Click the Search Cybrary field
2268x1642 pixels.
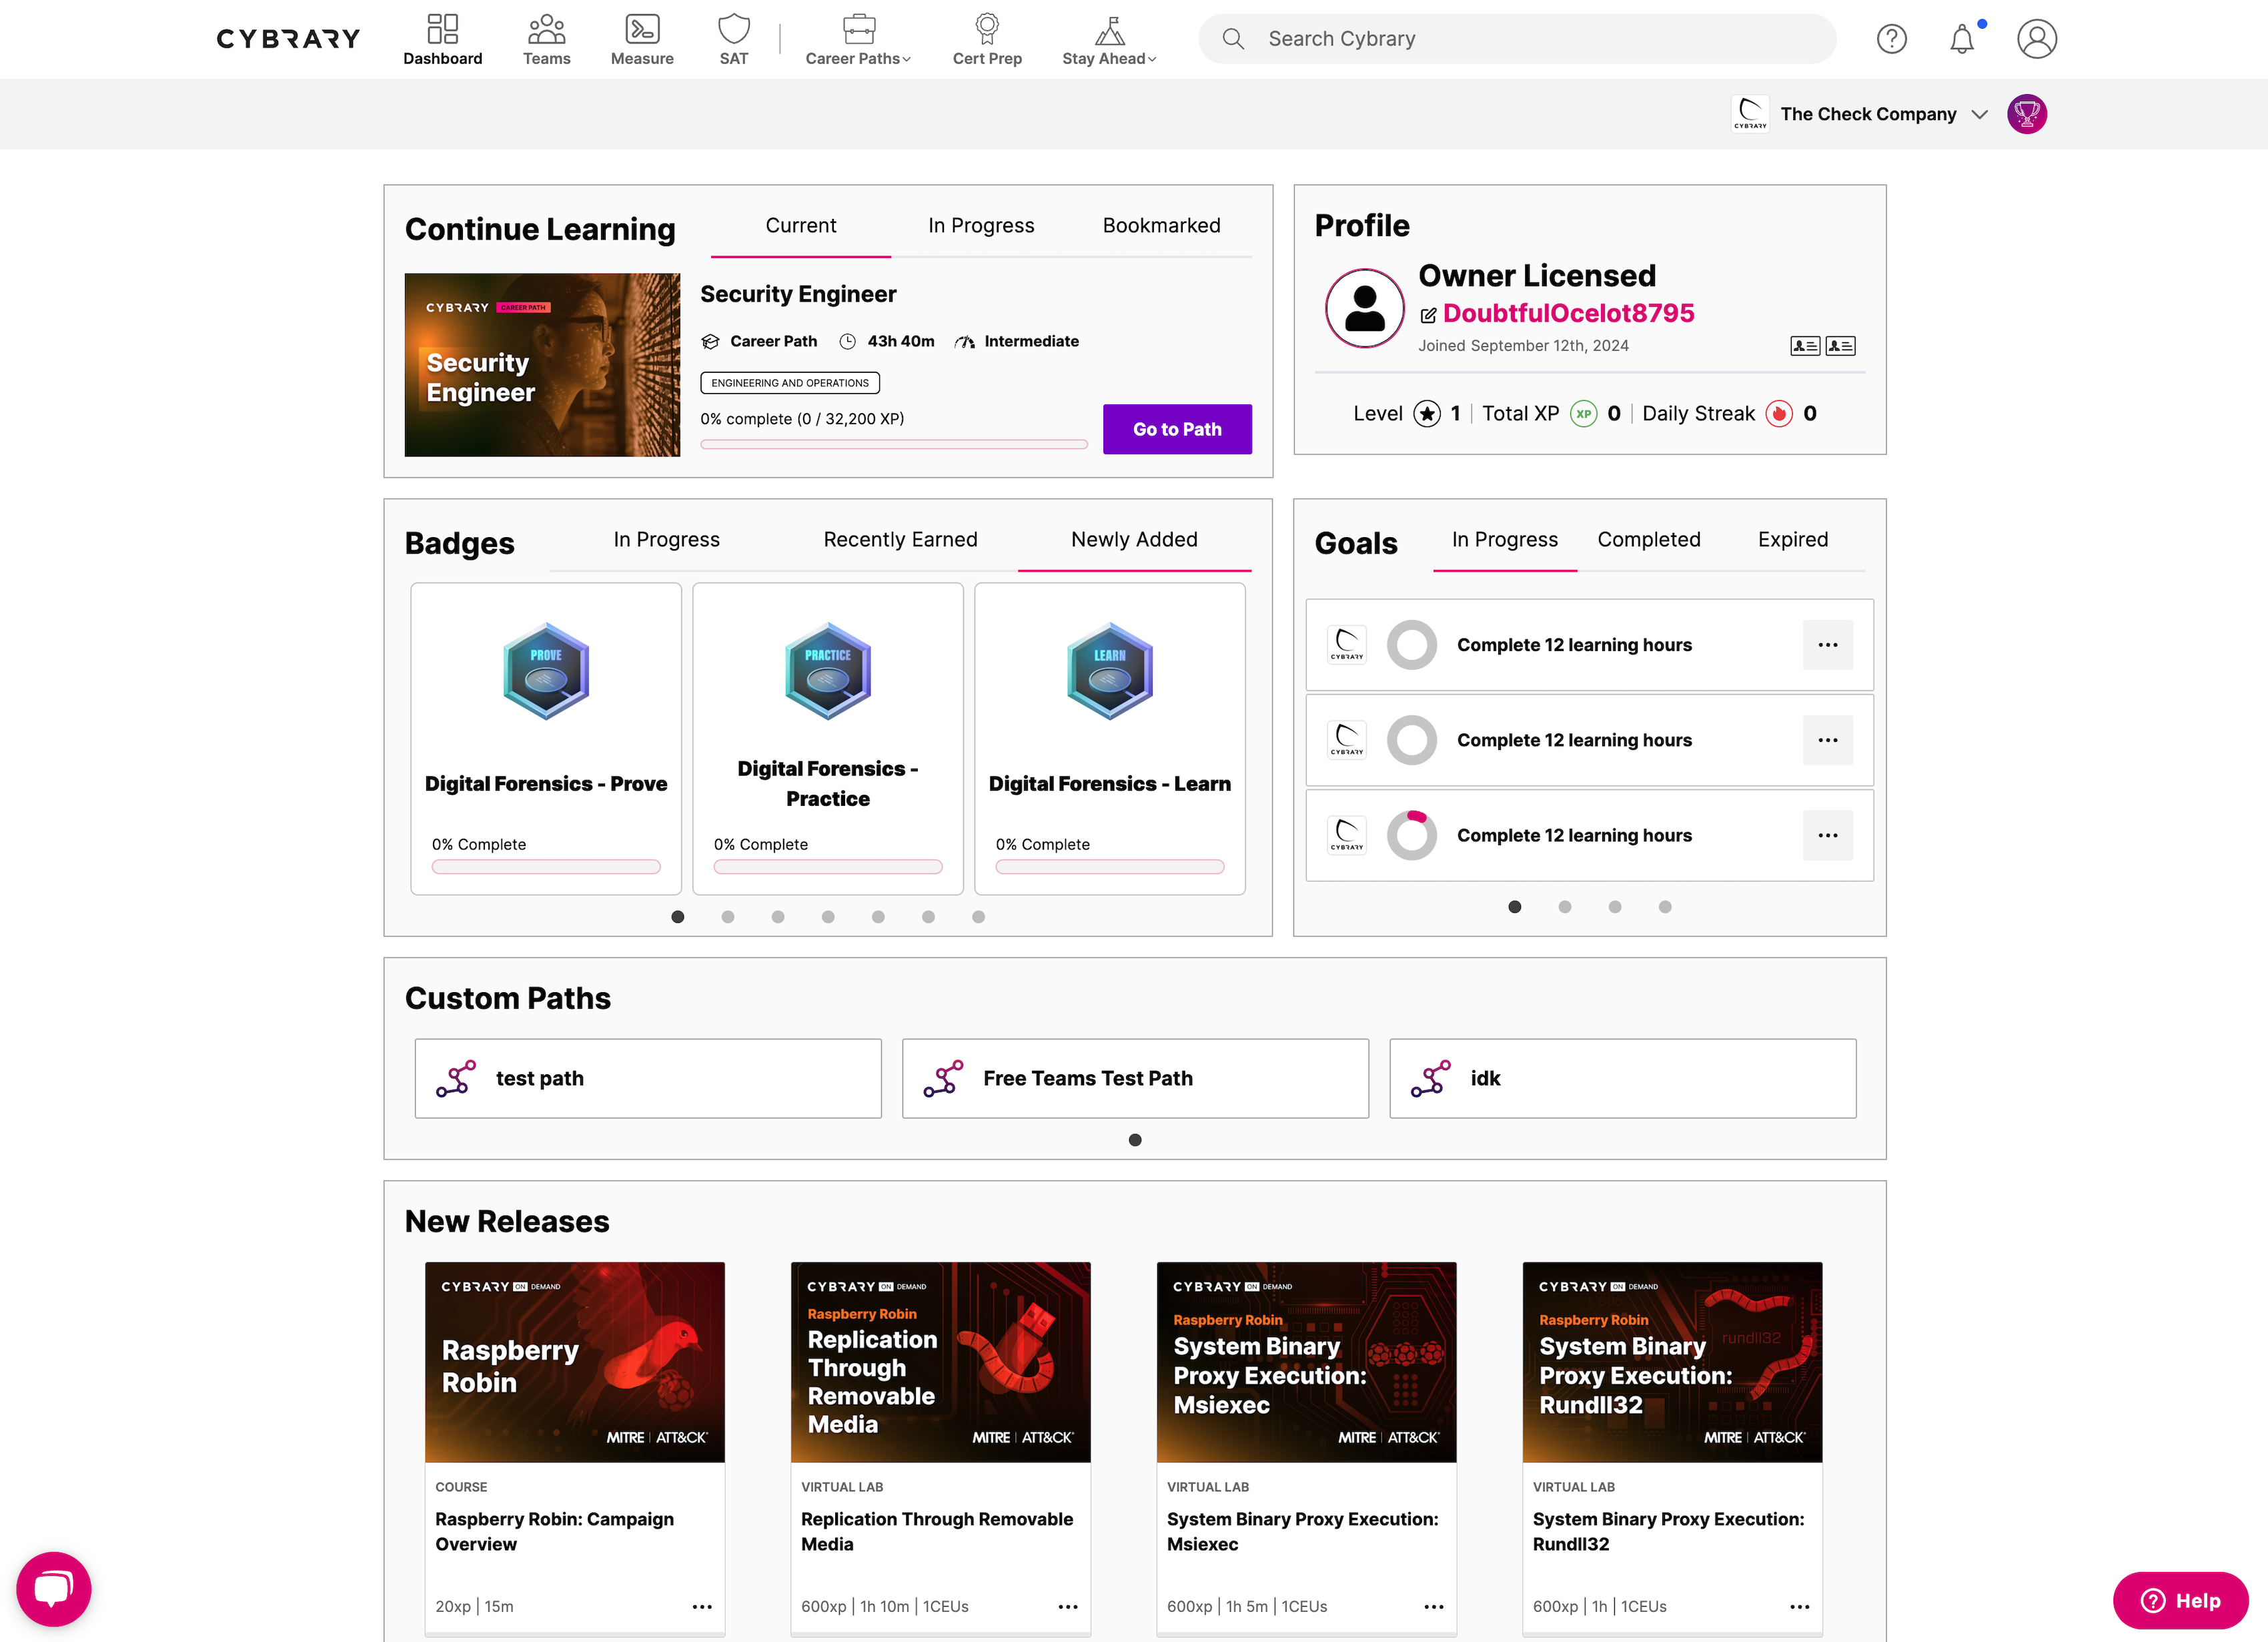click(x=1517, y=39)
